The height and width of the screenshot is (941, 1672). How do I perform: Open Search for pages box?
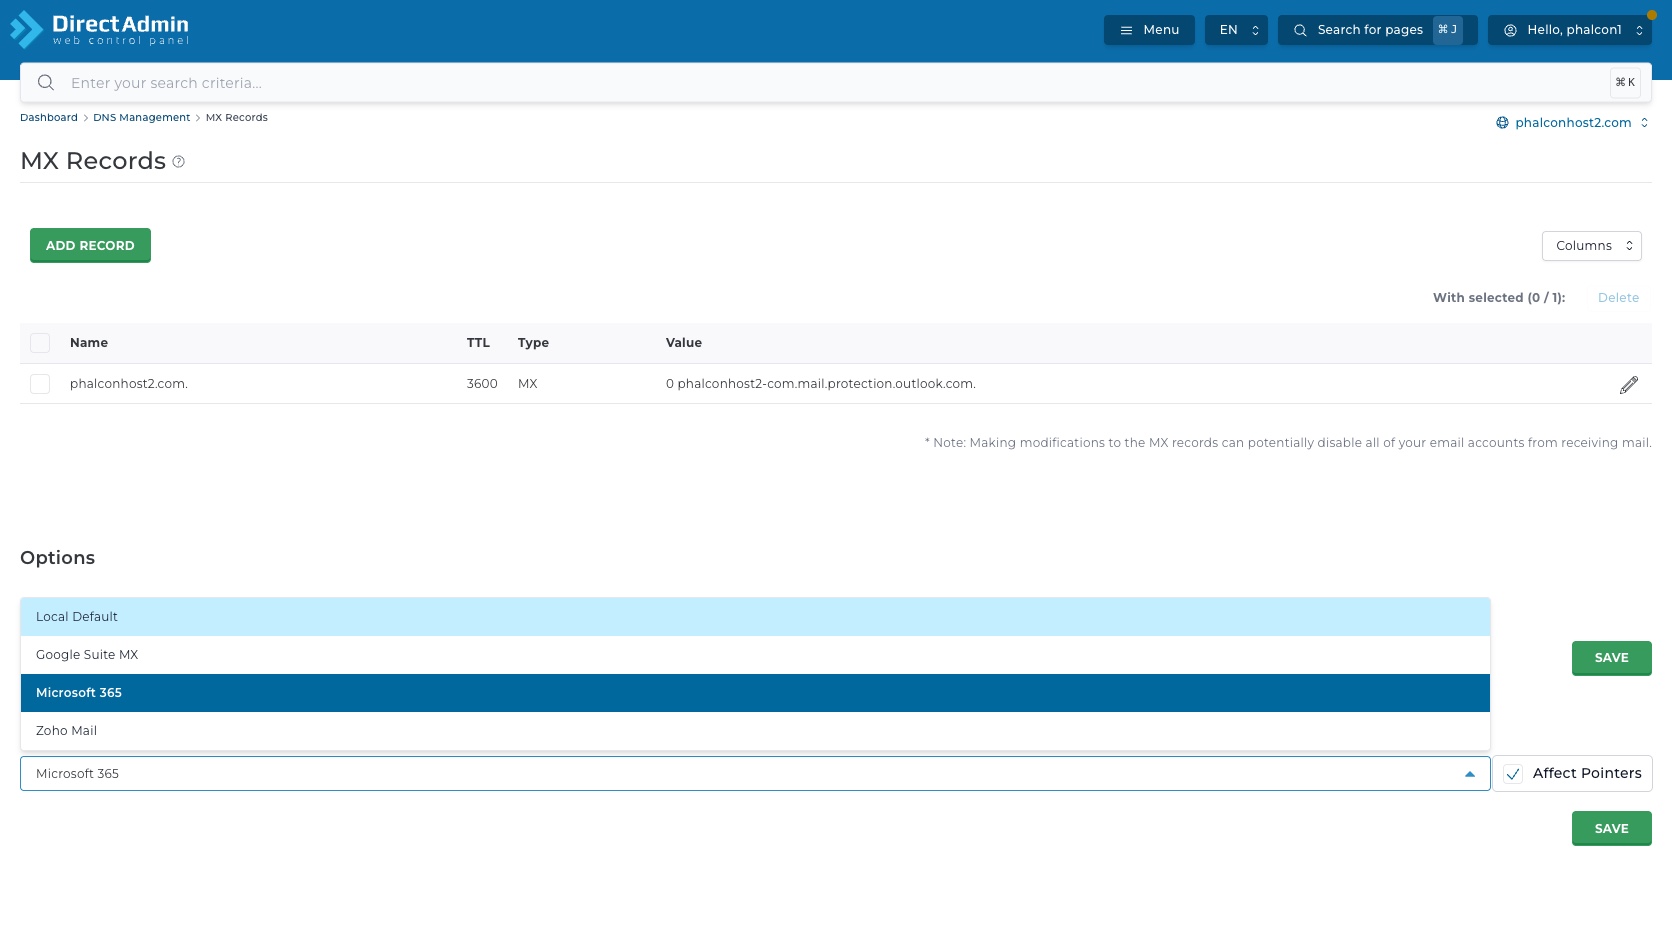[1377, 30]
